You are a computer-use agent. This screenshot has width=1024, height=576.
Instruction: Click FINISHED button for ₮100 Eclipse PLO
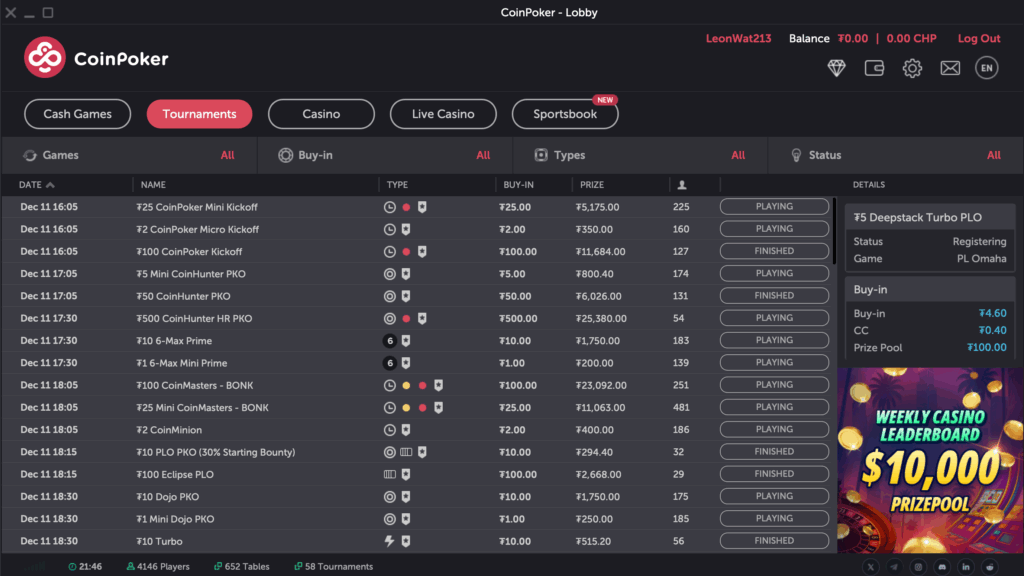774,473
